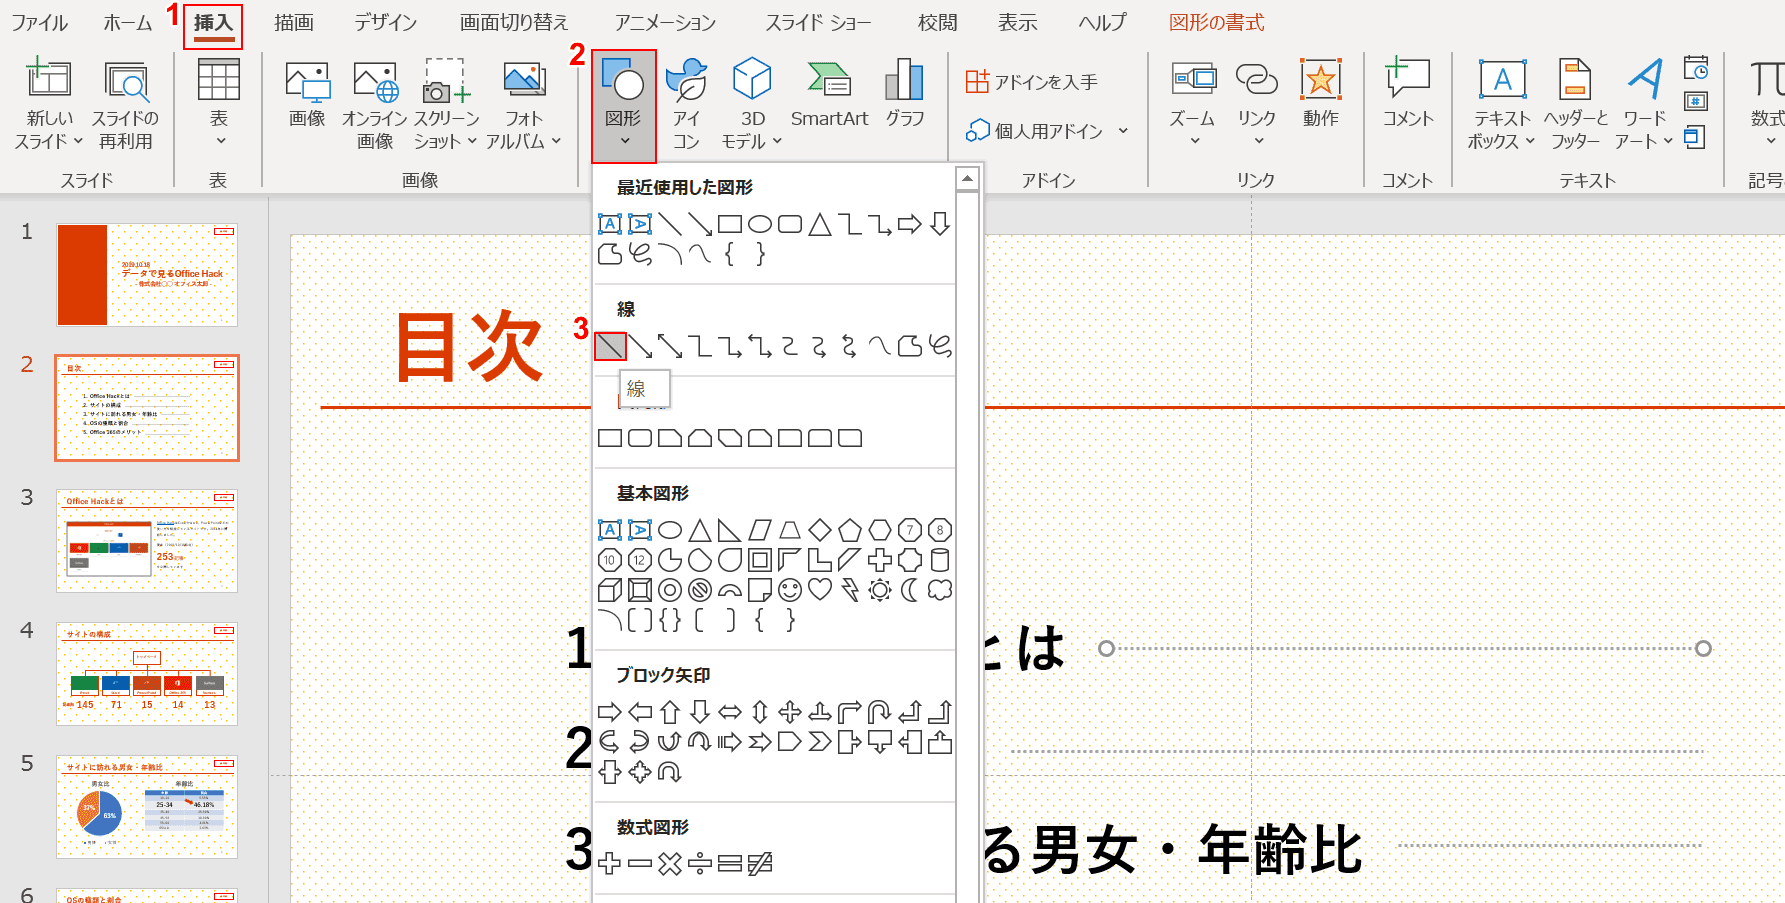Click the 日付と時刻 small icon
Viewport: 1785px width, 903px height.
click(x=1696, y=68)
